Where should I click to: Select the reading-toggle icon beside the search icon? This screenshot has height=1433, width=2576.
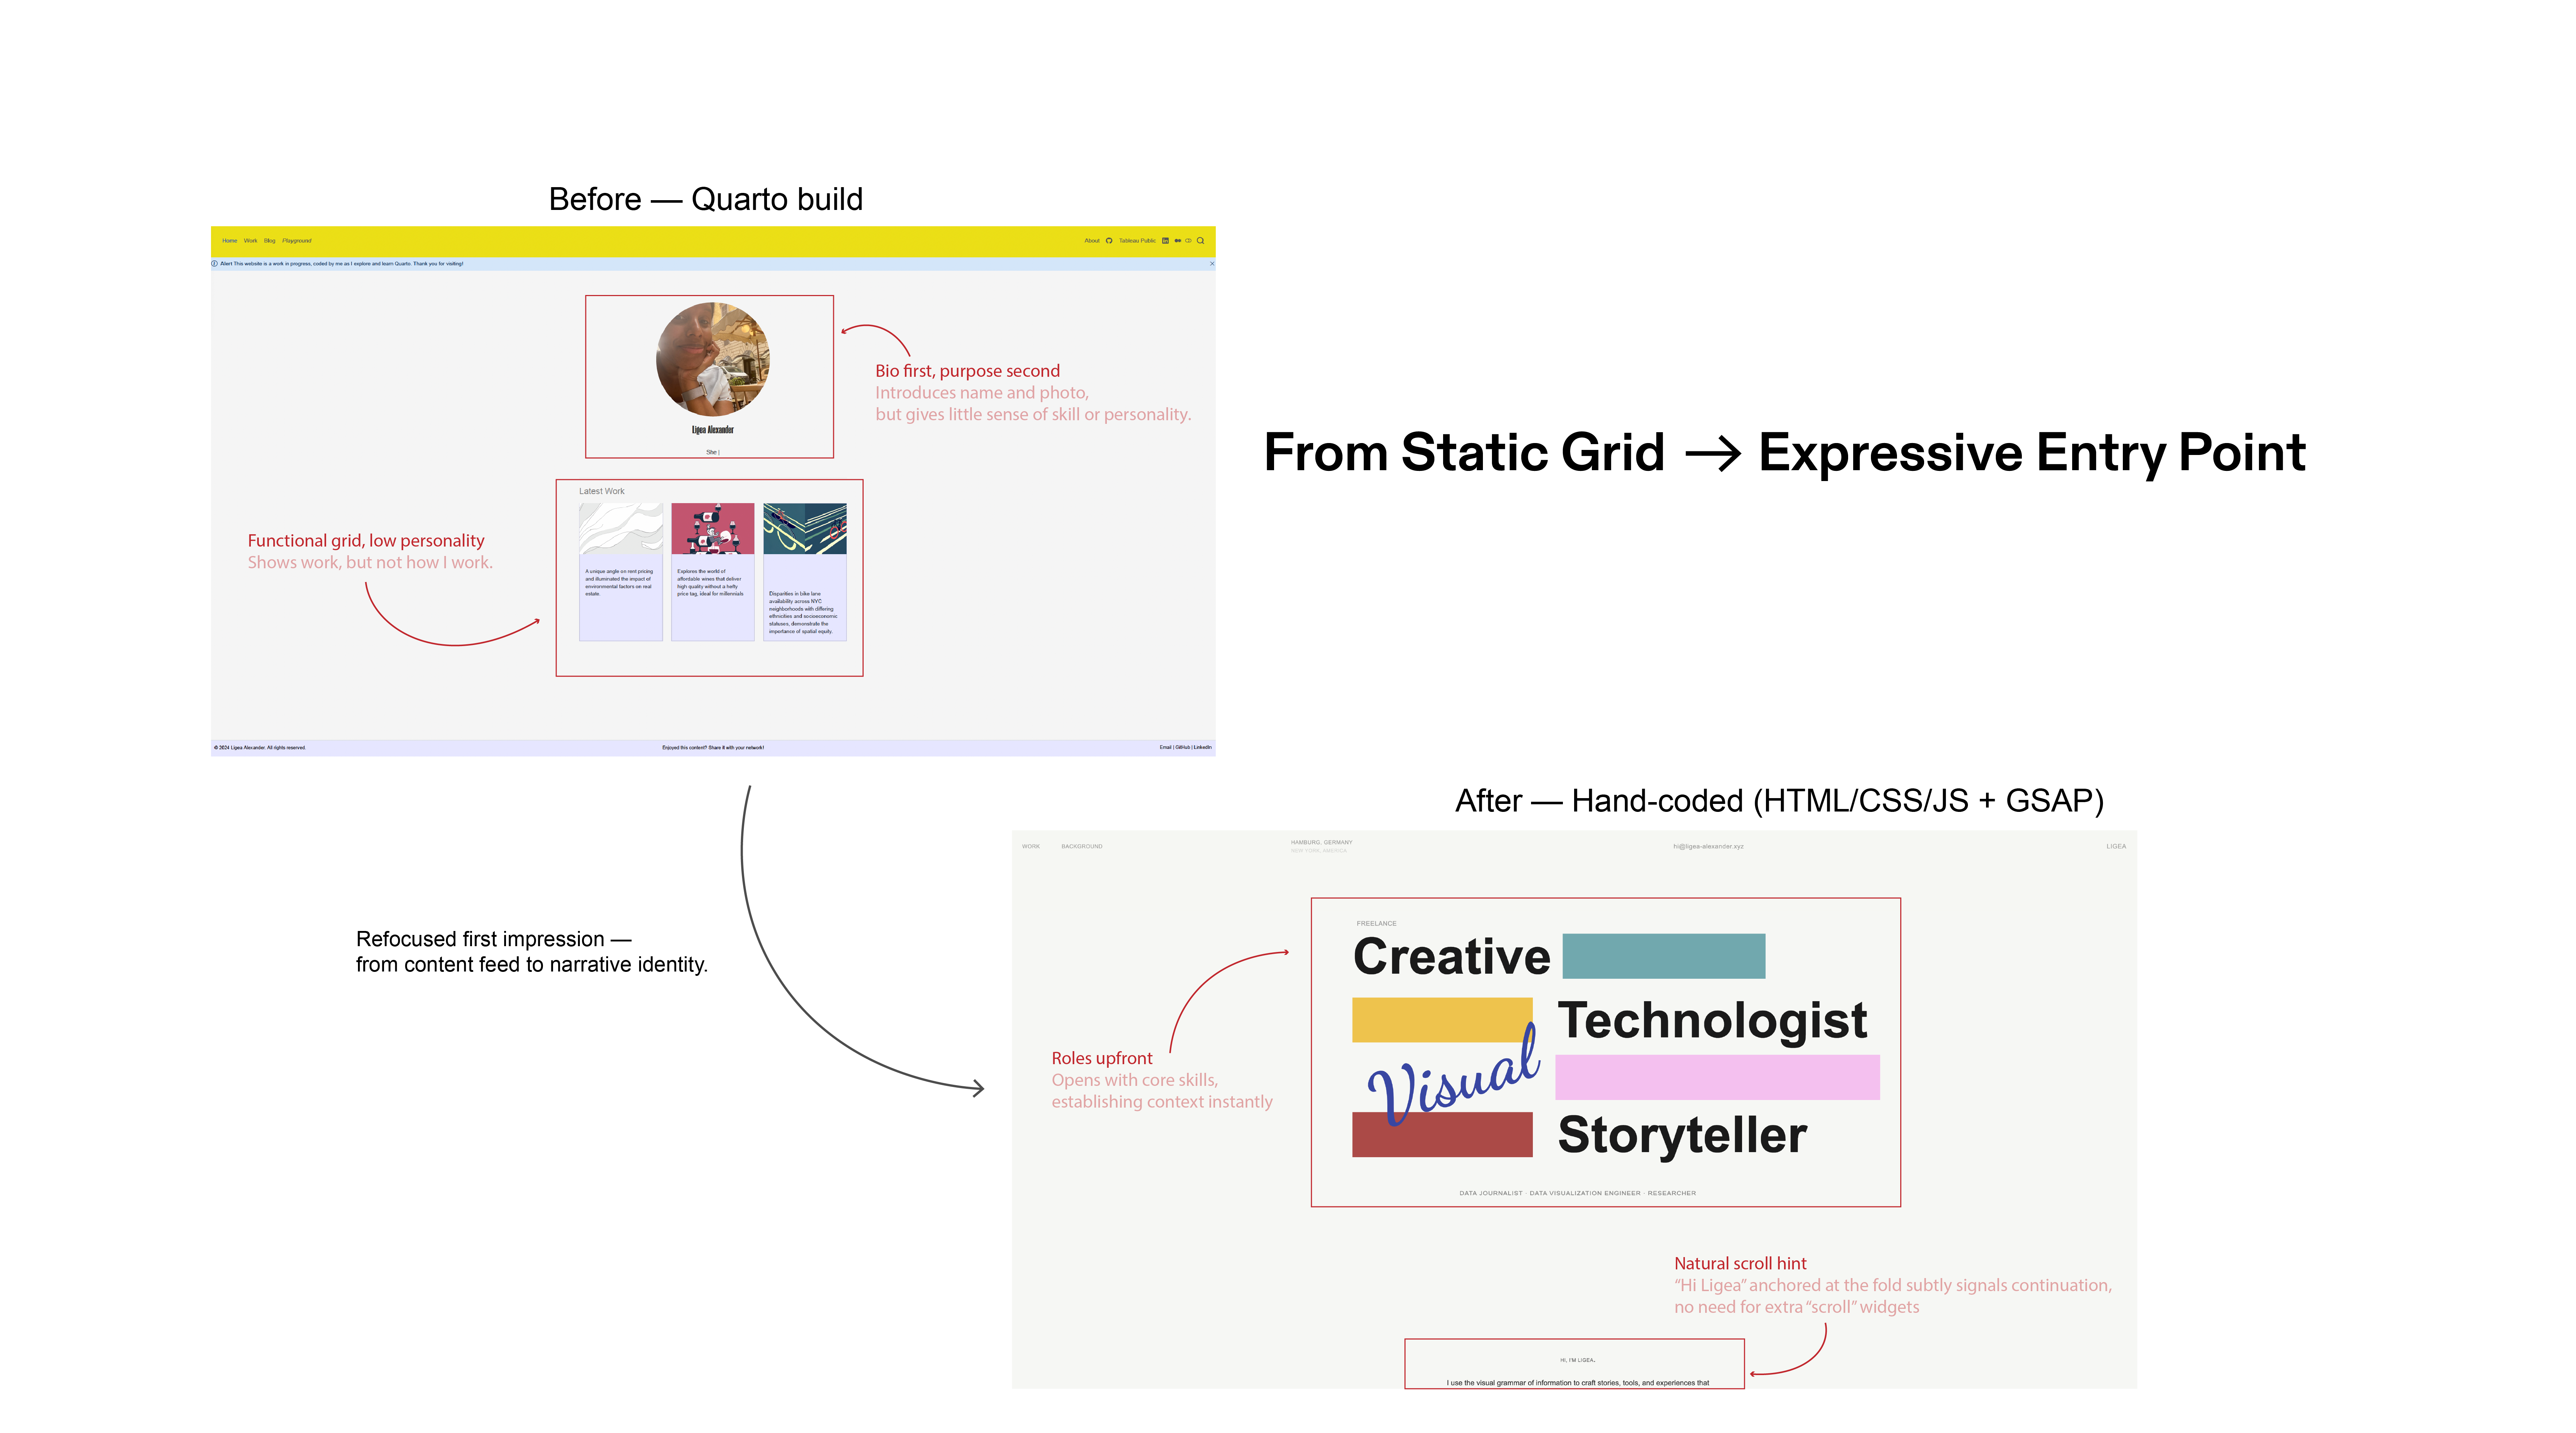1189,240
